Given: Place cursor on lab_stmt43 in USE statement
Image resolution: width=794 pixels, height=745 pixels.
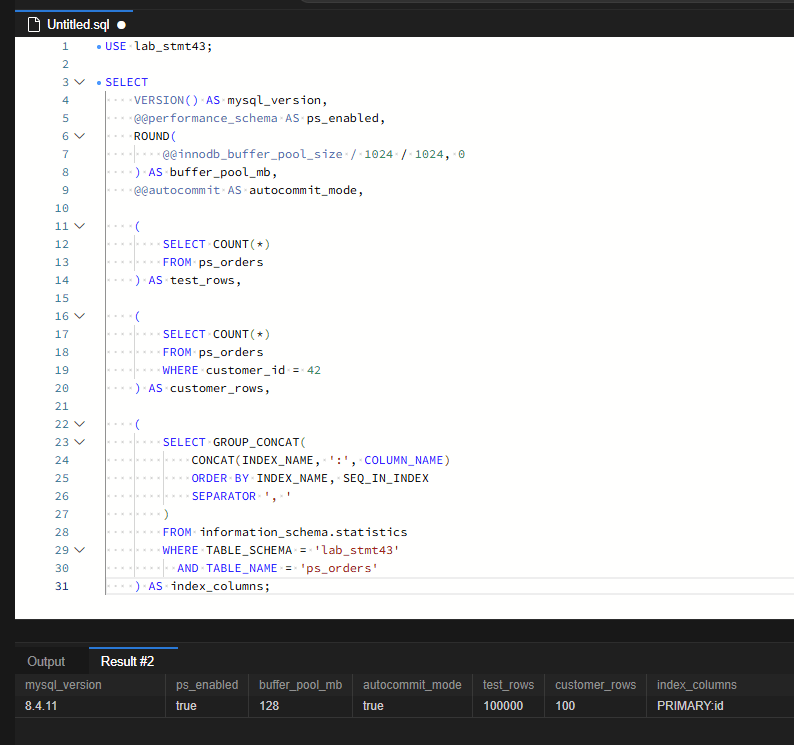Looking at the screenshot, I should coord(170,47).
